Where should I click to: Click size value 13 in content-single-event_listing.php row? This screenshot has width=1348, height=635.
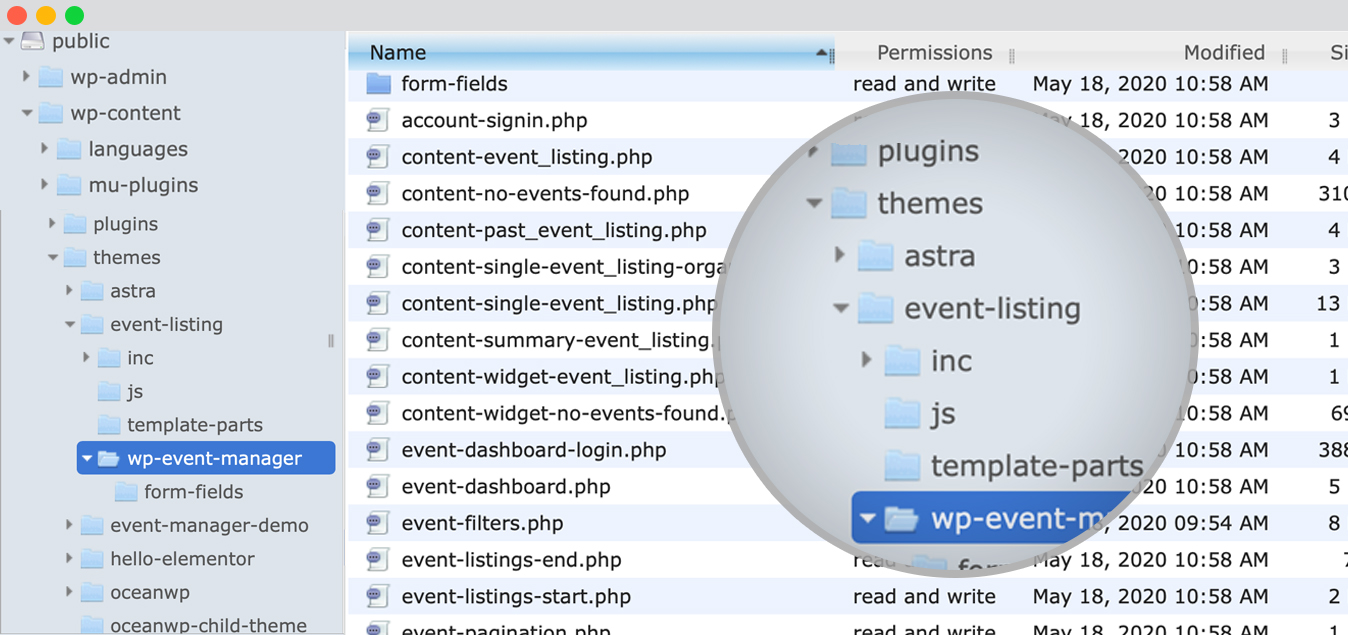tap(1328, 304)
